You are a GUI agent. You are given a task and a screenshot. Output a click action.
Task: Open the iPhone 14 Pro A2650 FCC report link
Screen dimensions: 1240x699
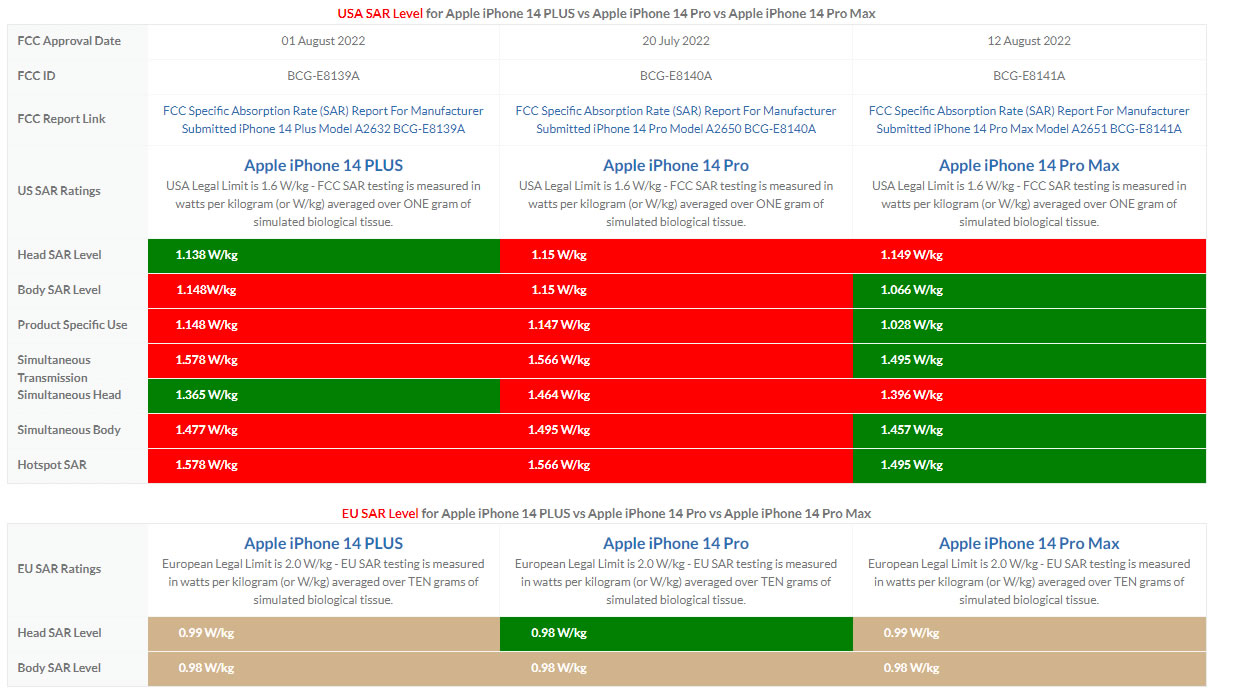(x=675, y=120)
